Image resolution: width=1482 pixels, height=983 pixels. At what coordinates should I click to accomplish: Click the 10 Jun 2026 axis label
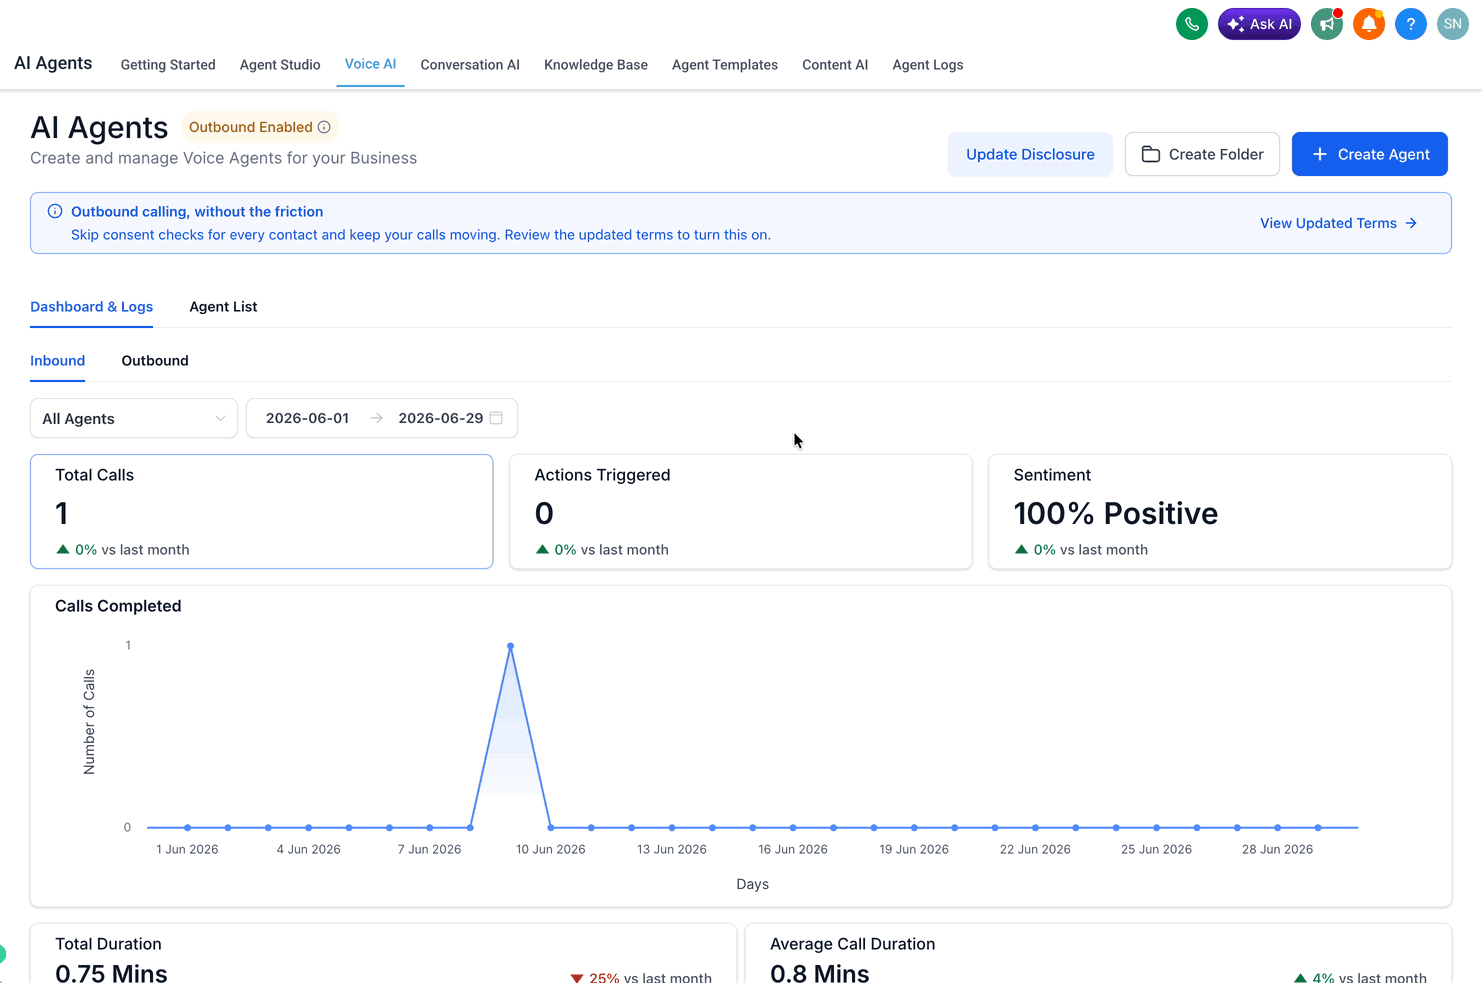551,849
